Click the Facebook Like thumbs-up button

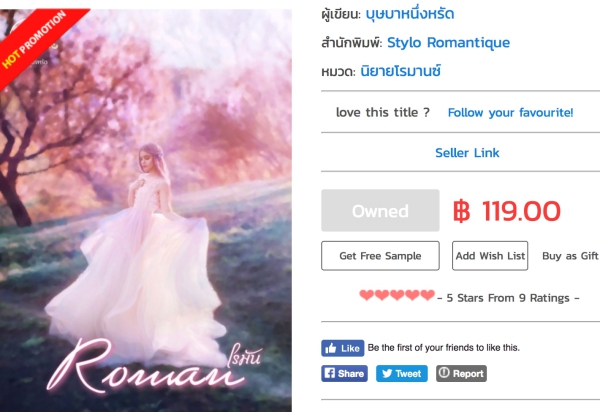342,348
